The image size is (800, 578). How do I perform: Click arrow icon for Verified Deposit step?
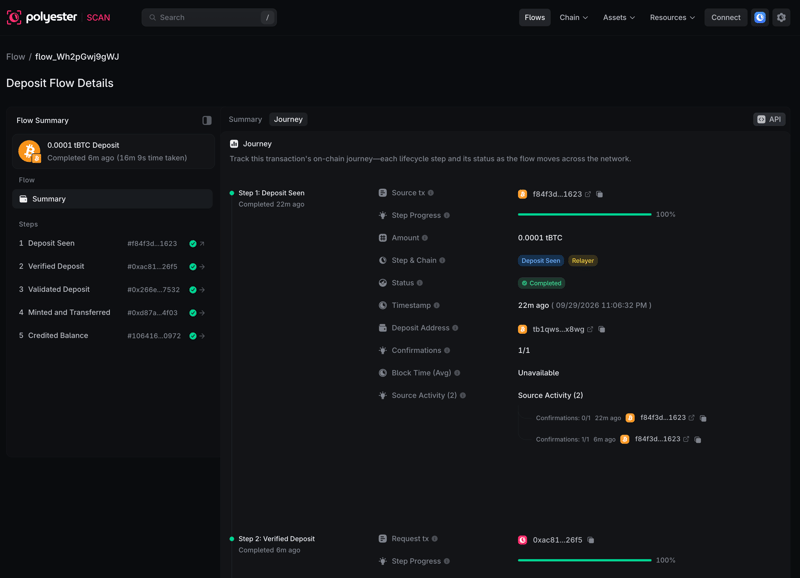(202, 267)
